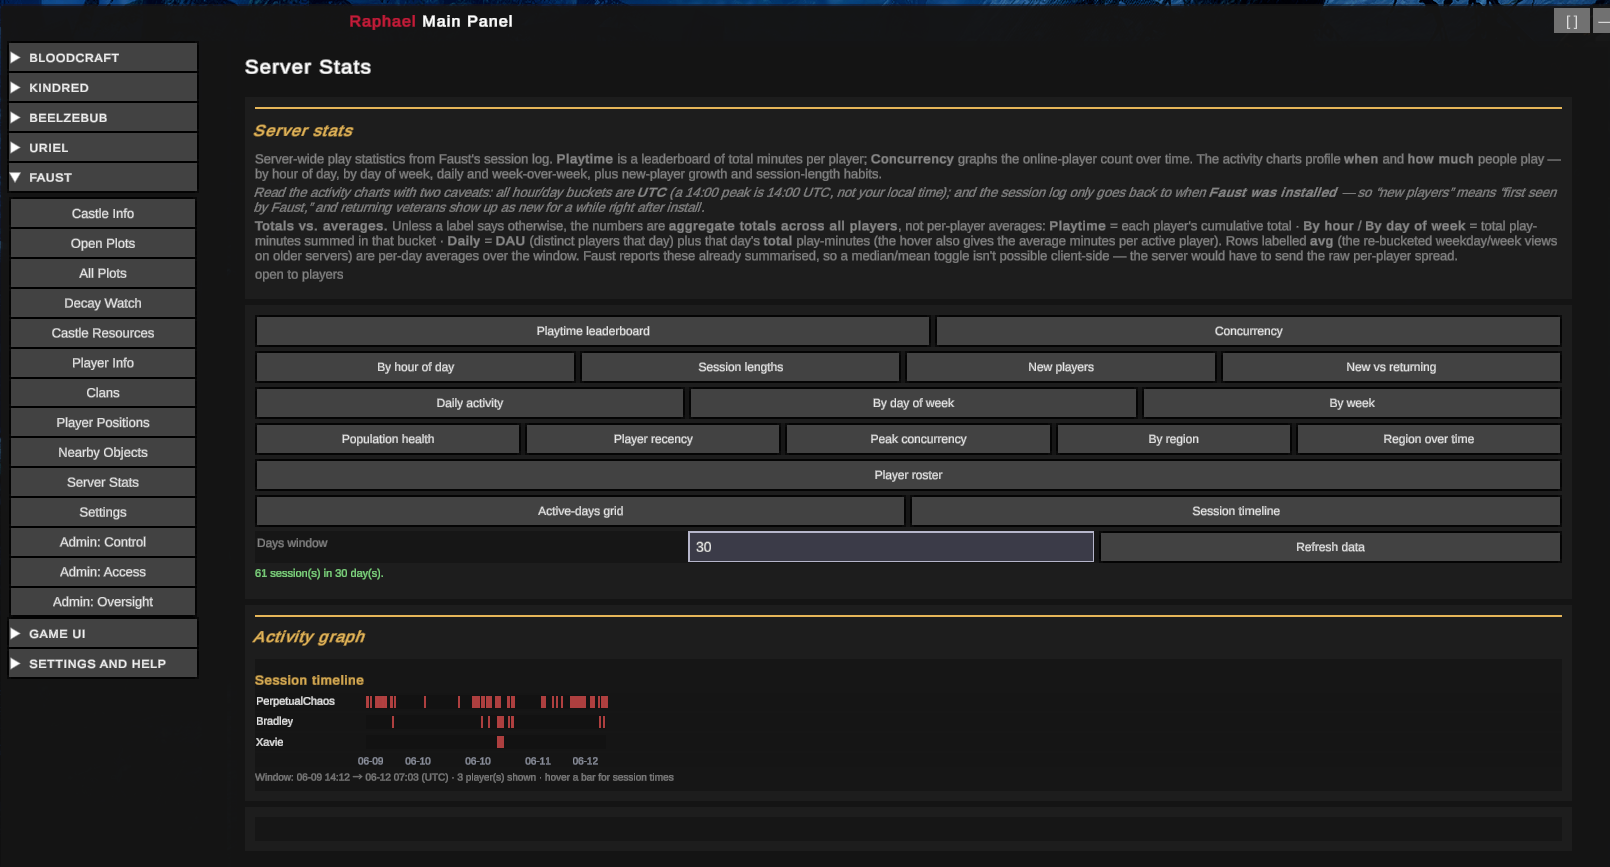The width and height of the screenshot is (1610, 867).
Task: Show Daily activity chart
Action: (x=470, y=403)
